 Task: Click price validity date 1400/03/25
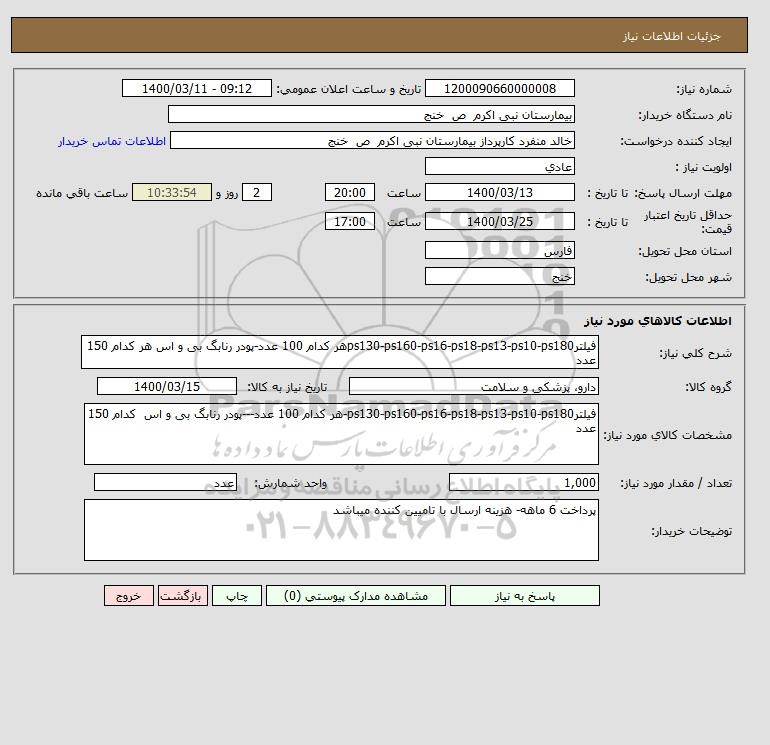click(499, 221)
